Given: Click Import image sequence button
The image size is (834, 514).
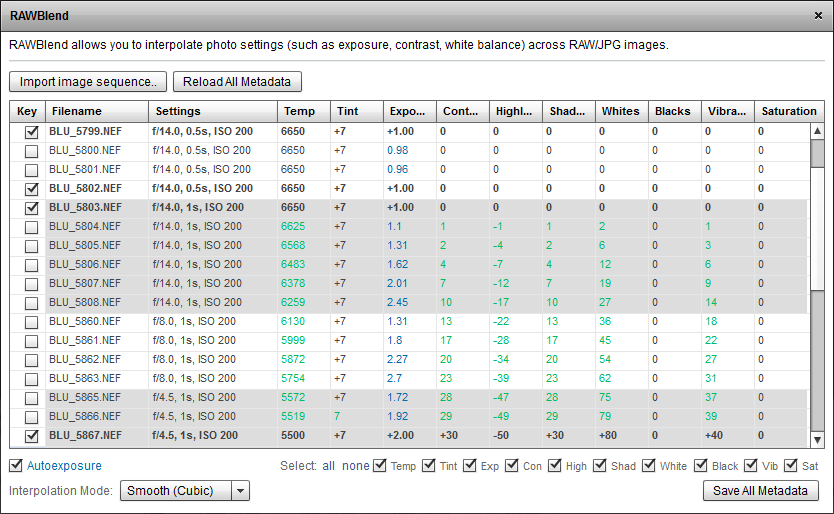Looking at the screenshot, I should pos(88,81).
